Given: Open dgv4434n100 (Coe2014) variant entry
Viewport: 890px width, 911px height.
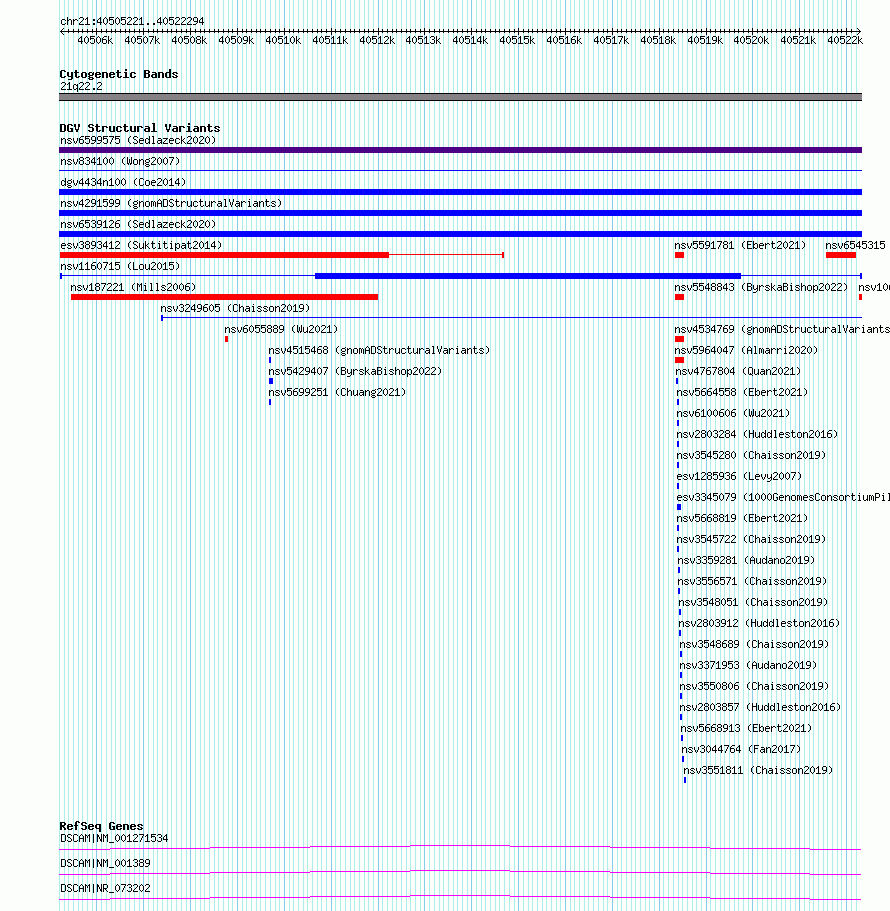Looking at the screenshot, I should click(x=123, y=182).
